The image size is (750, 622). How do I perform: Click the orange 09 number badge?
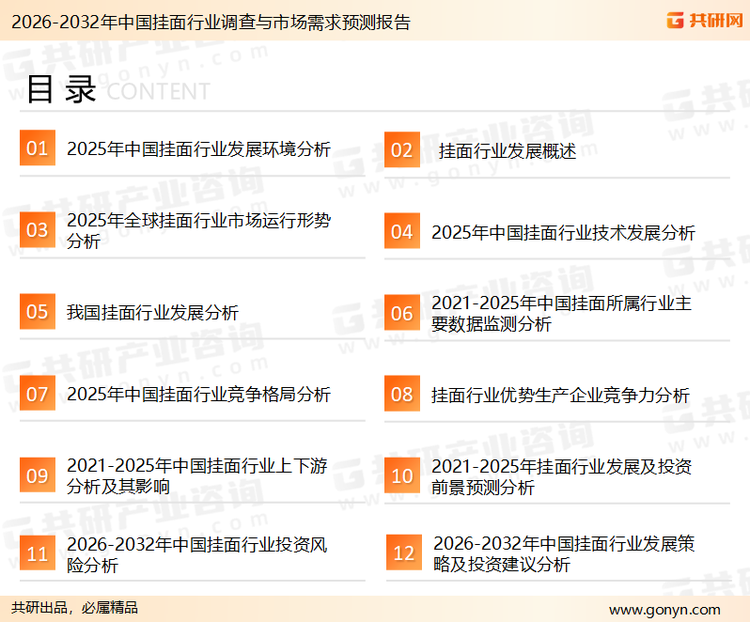point(37,475)
